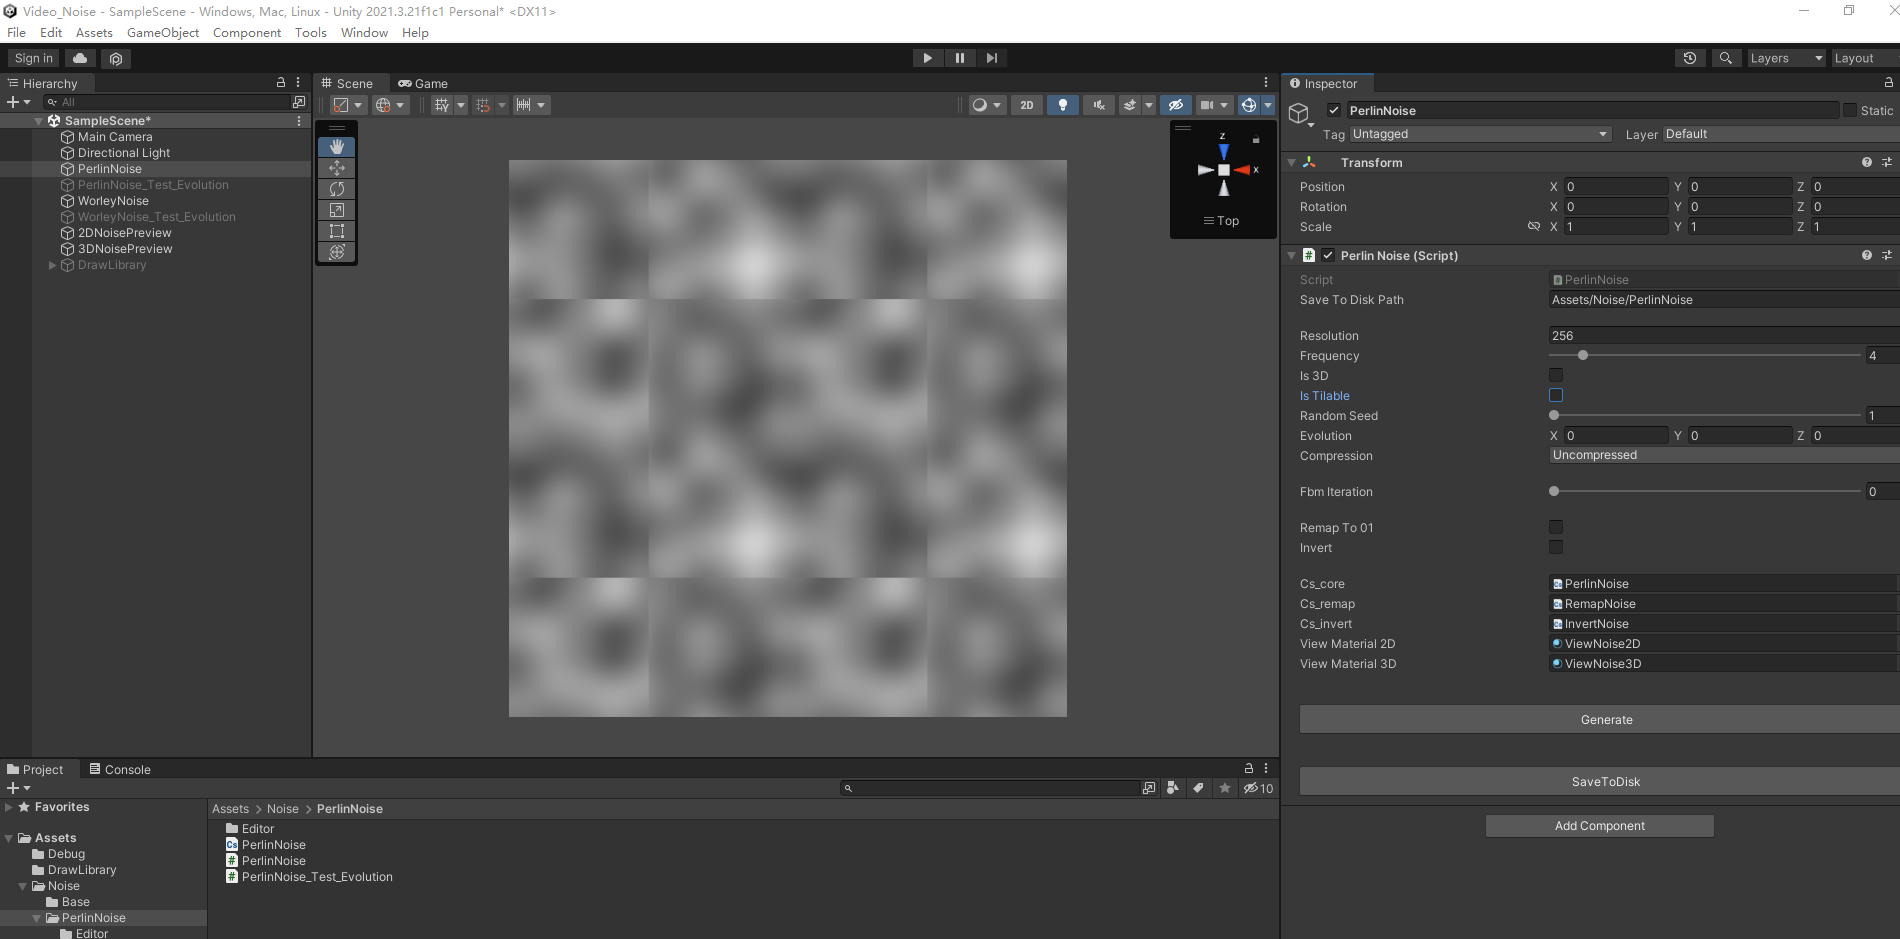Select the Rect Transform tool
The height and width of the screenshot is (939, 1900).
click(x=337, y=230)
